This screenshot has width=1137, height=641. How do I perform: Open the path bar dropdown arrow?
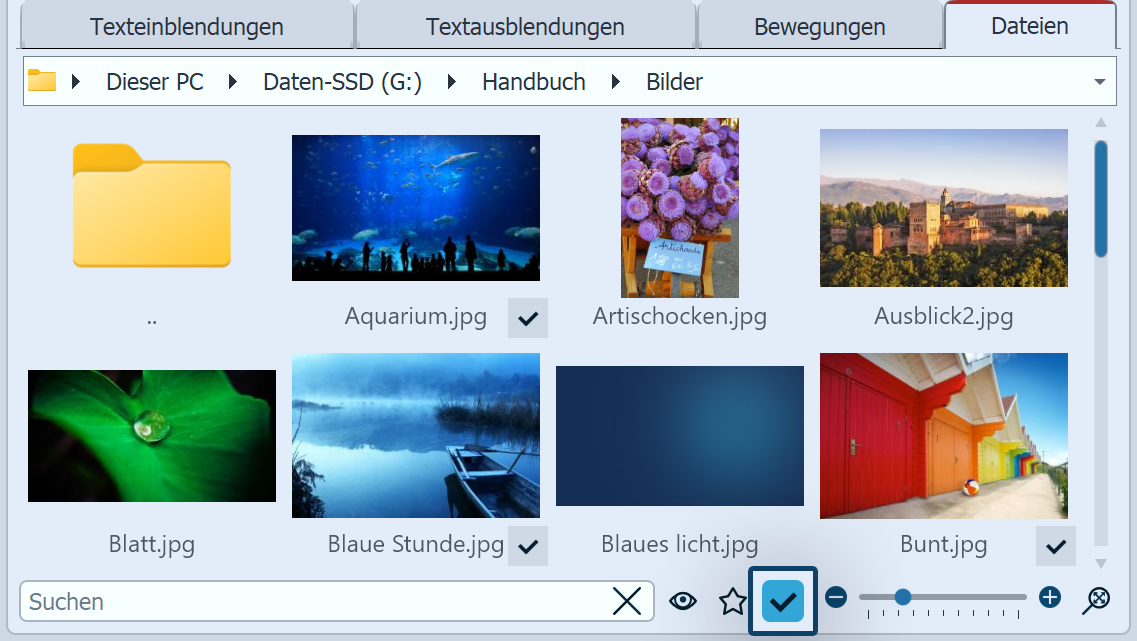click(x=1100, y=81)
